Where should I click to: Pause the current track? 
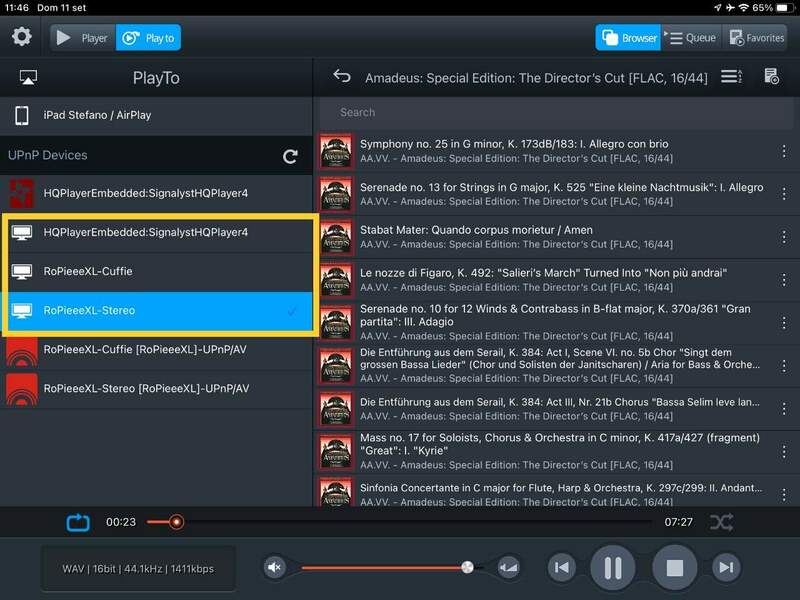click(x=612, y=568)
